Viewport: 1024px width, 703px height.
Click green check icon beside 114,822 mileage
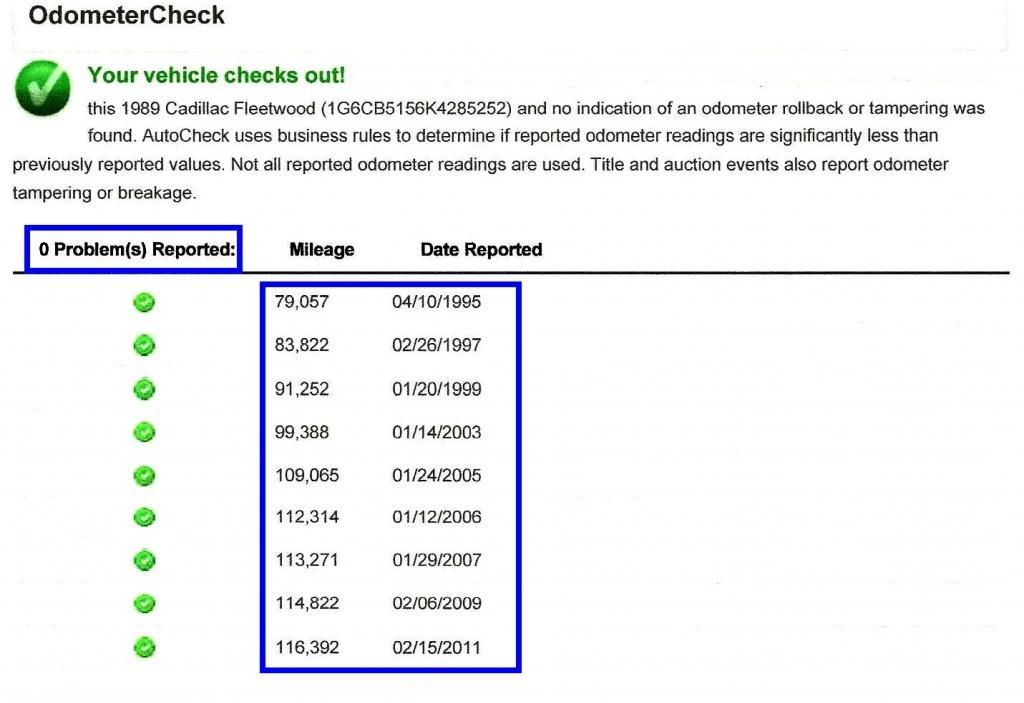(x=144, y=603)
